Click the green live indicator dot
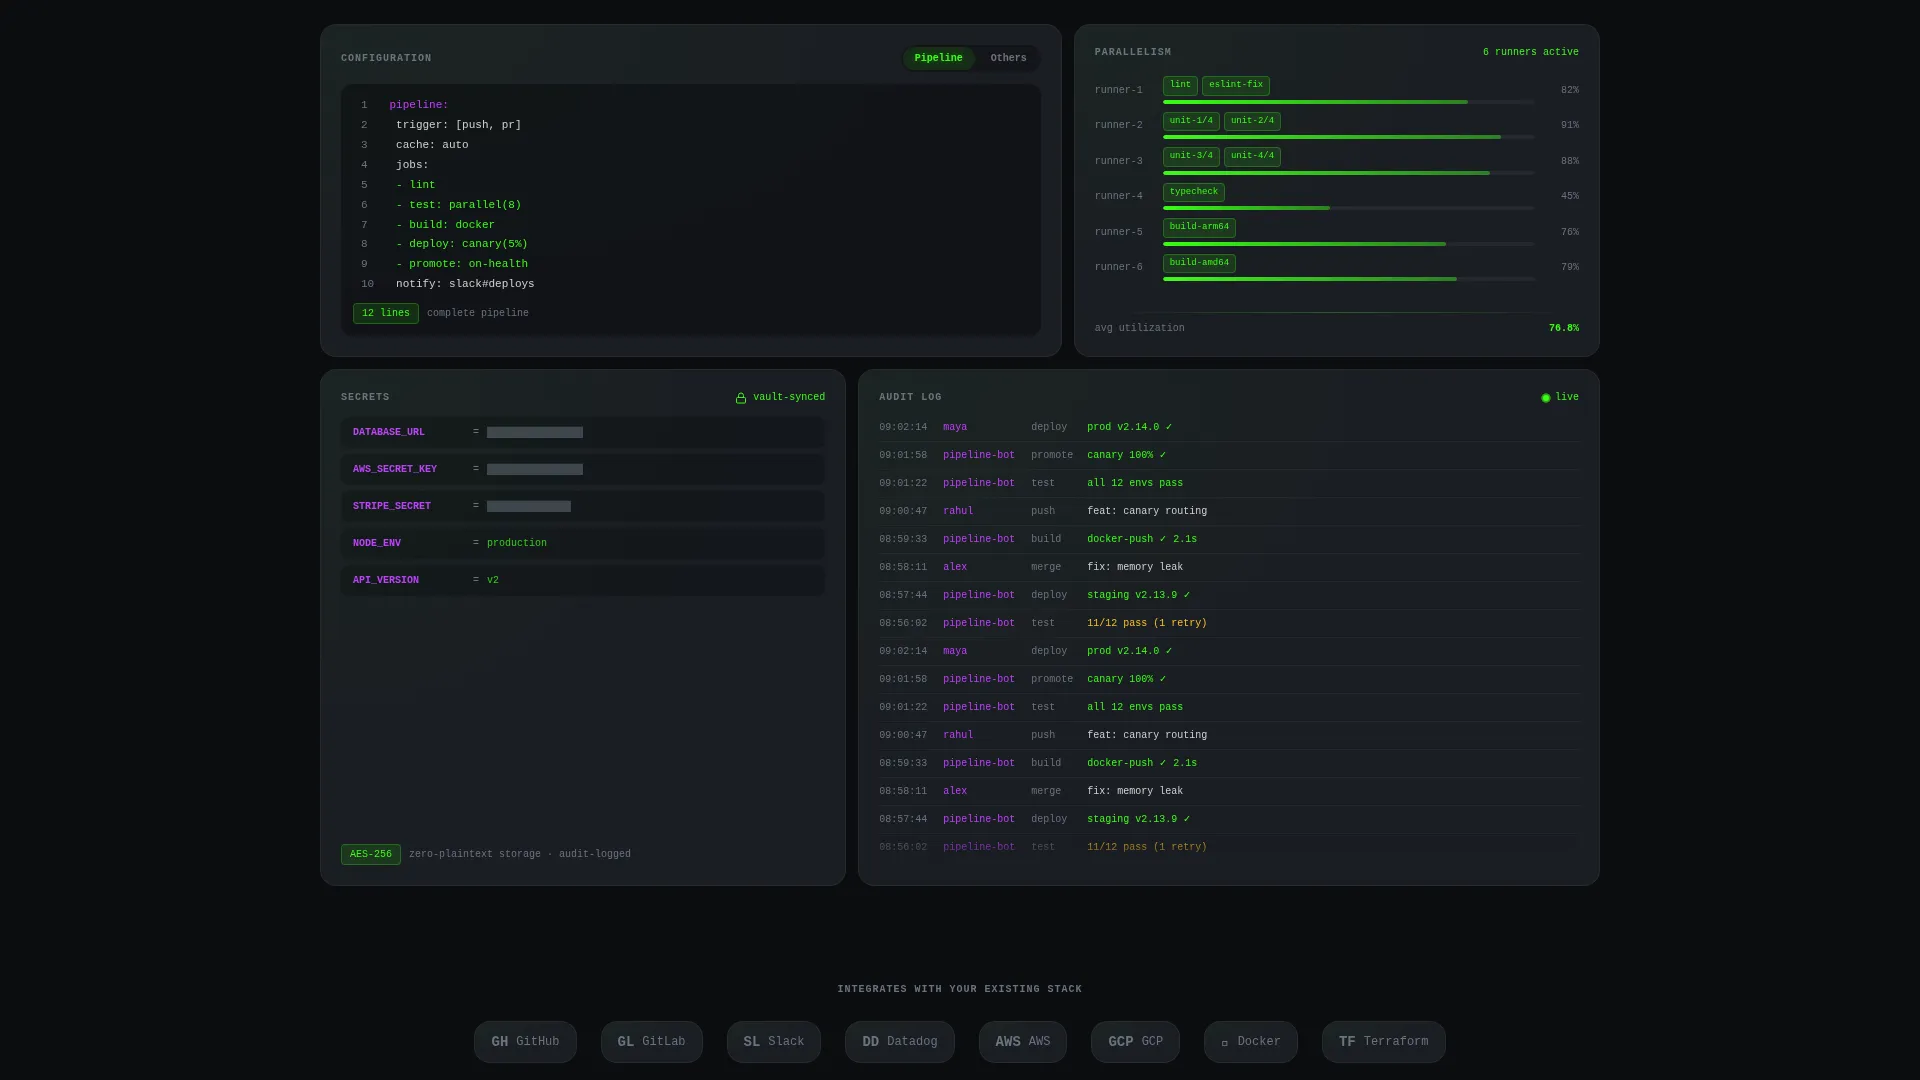This screenshot has height=1080, width=1920. [1546, 398]
